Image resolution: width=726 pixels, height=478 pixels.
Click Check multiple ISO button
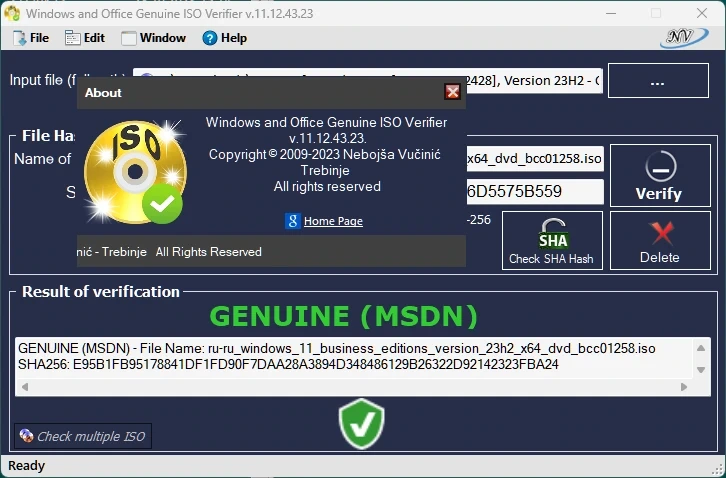[83, 436]
